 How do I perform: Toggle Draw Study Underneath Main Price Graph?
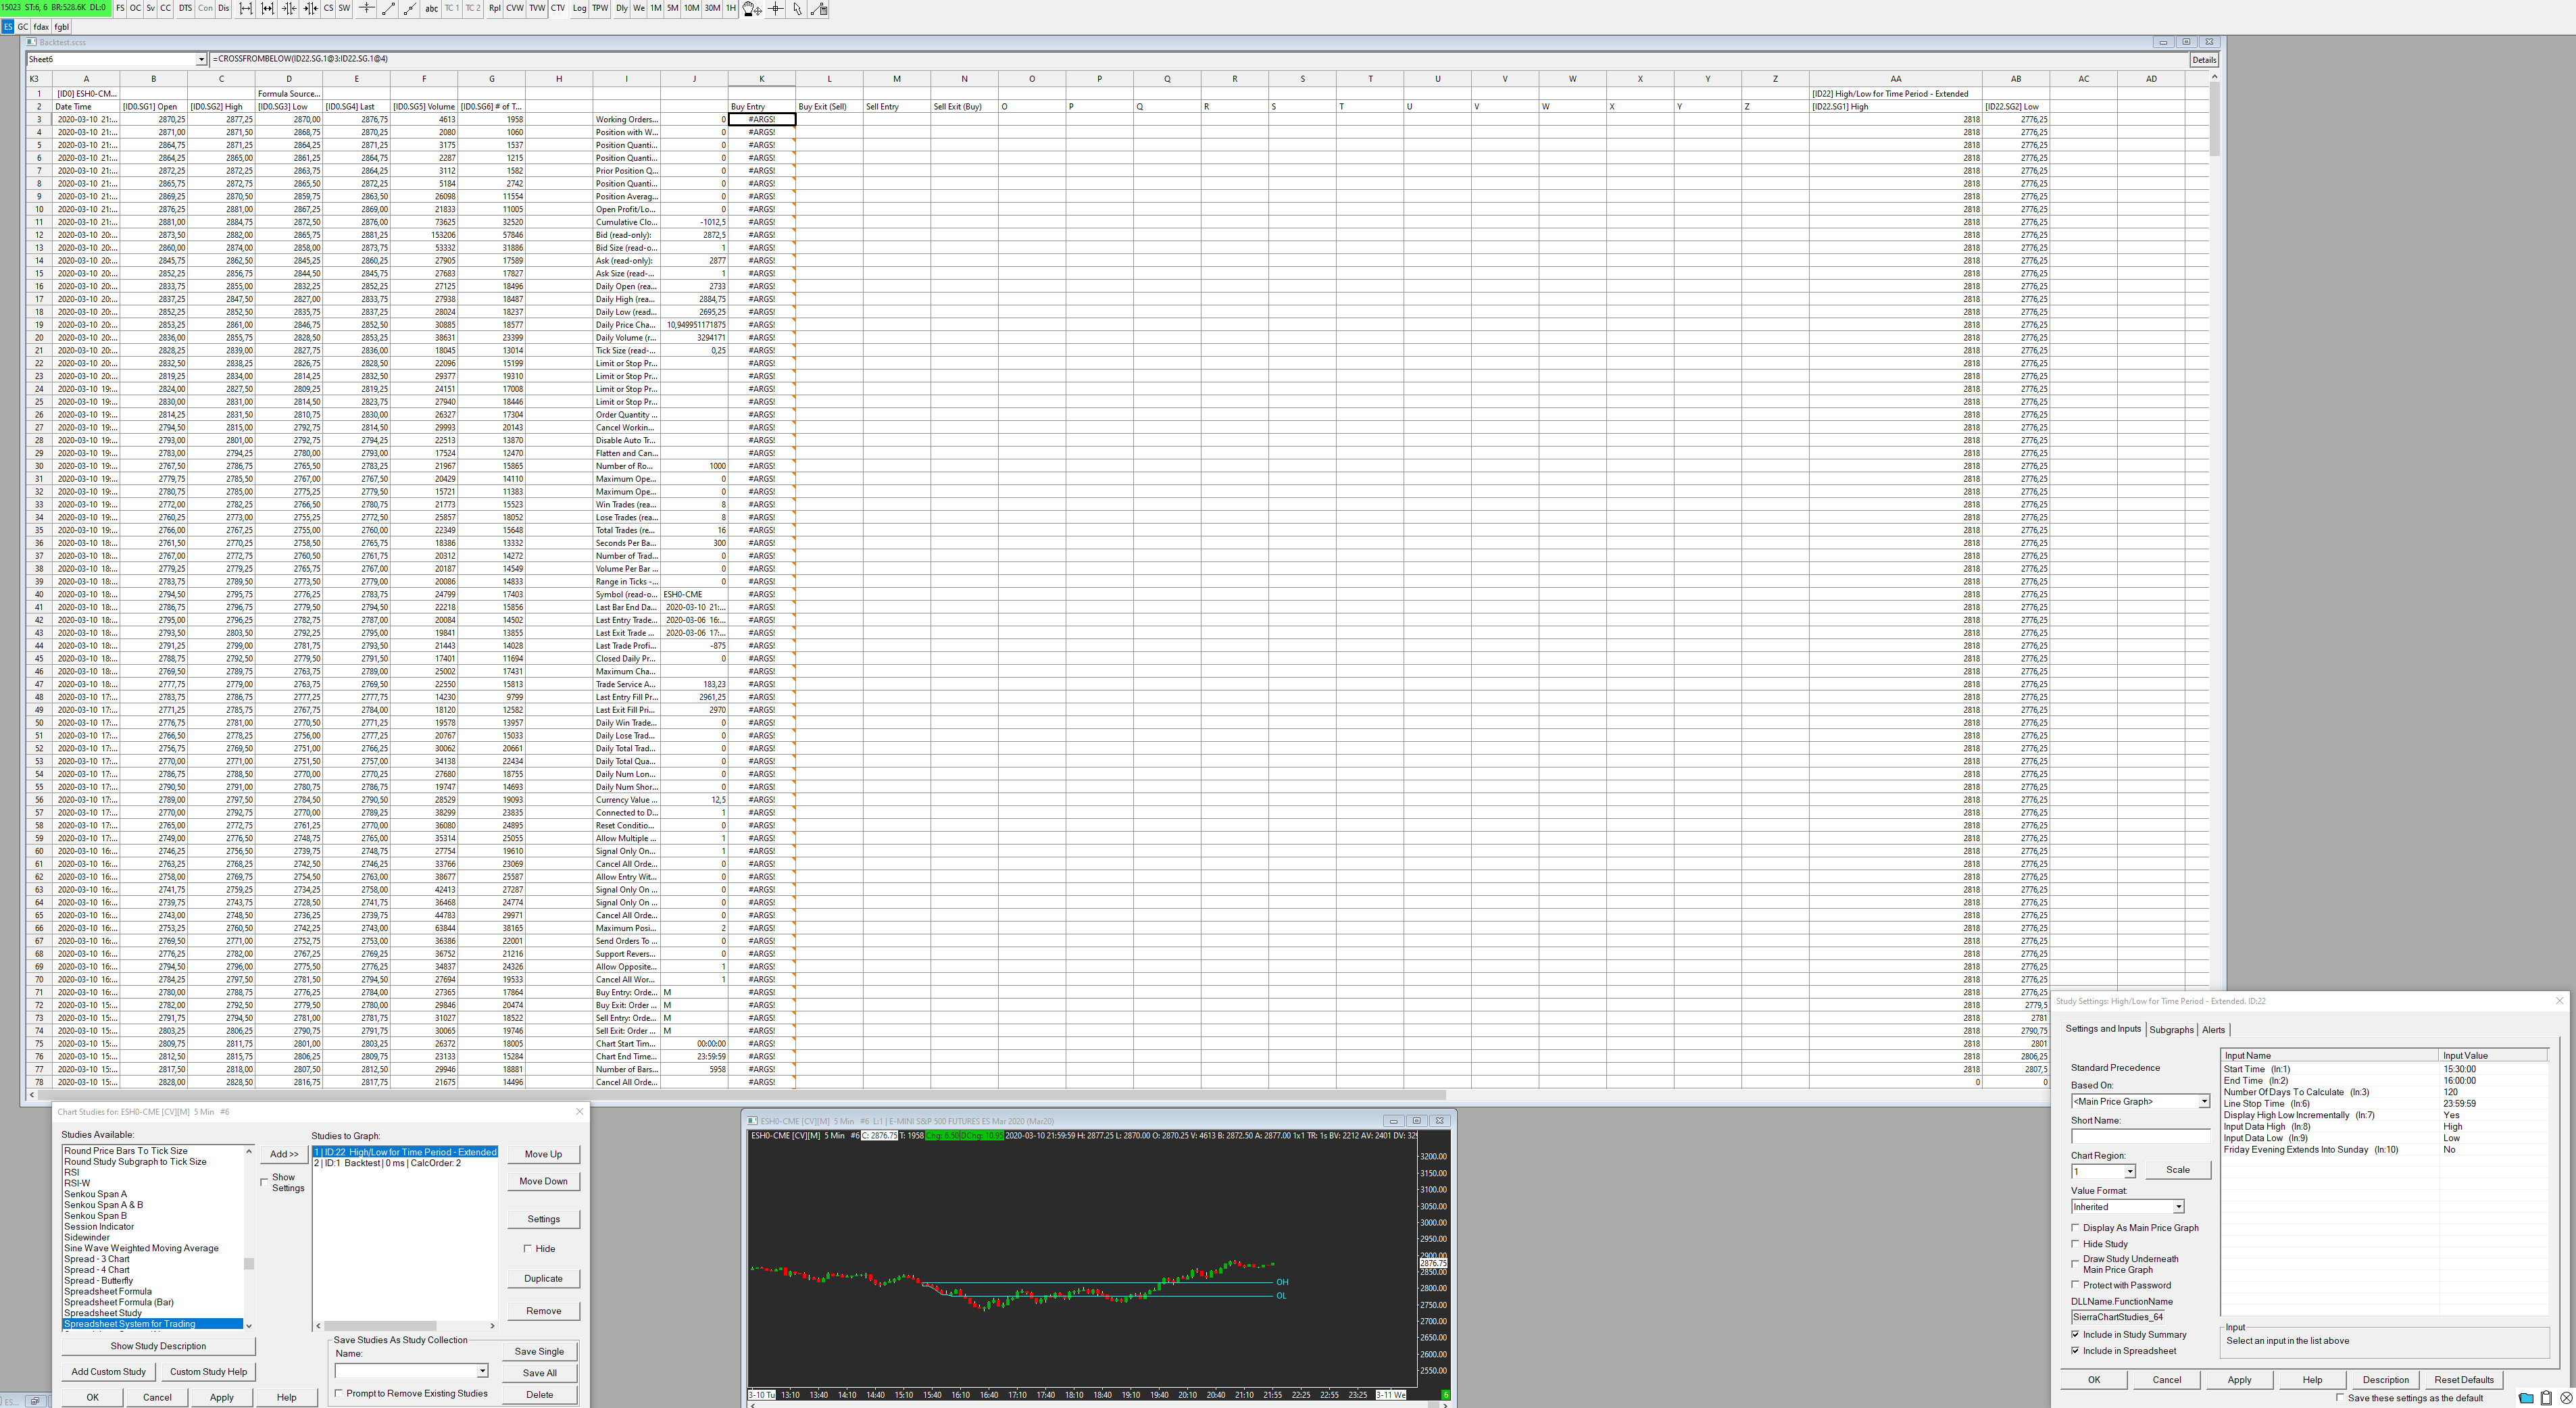[x=2076, y=1264]
